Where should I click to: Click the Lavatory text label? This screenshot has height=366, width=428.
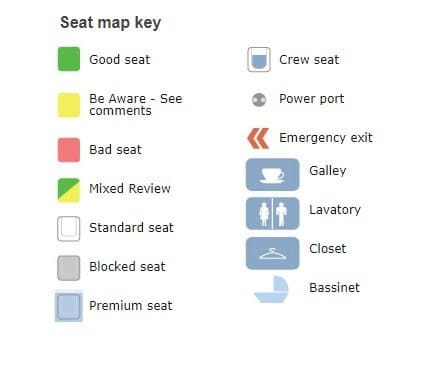click(x=335, y=210)
